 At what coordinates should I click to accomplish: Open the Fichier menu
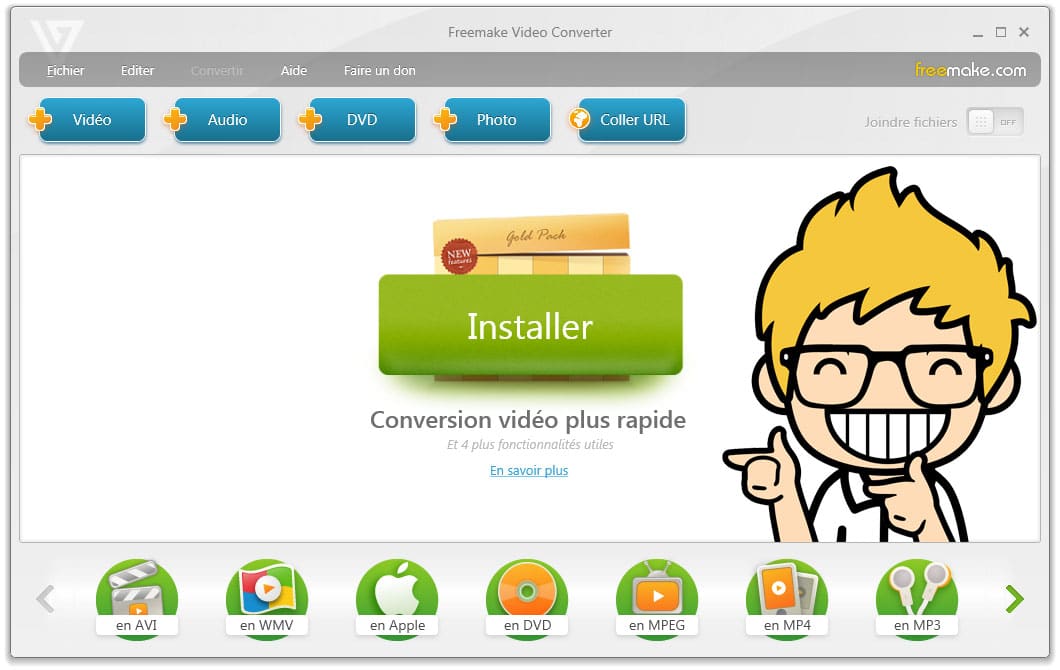[66, 71]
